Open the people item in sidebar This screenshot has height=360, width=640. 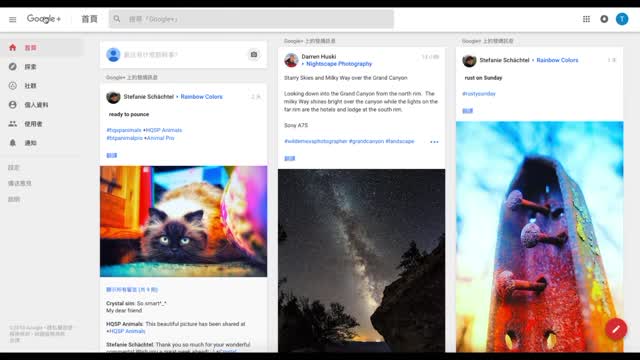(x=25, y=124)
